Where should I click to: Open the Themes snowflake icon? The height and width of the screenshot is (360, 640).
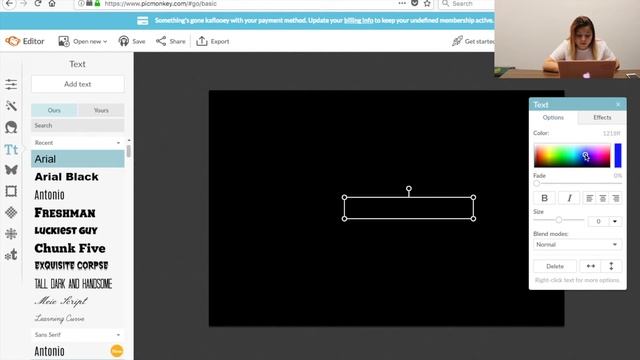tap(11, 233)
